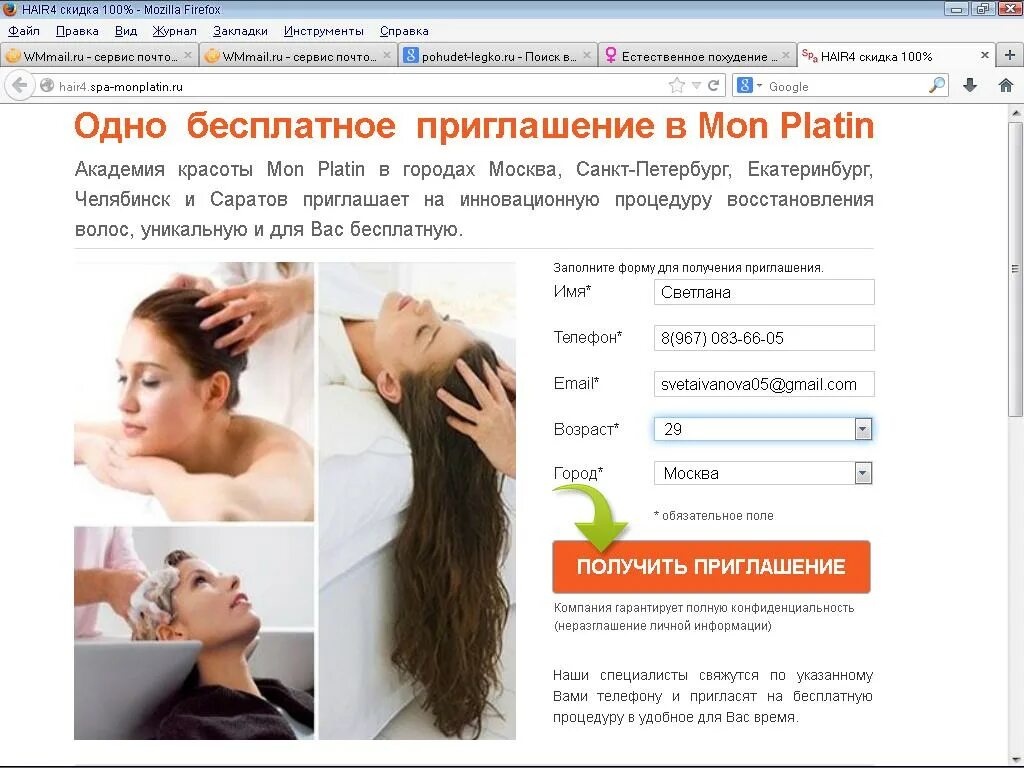Click the Email input field
This screenshot has width=1024, height=768.
pos(764,384)
